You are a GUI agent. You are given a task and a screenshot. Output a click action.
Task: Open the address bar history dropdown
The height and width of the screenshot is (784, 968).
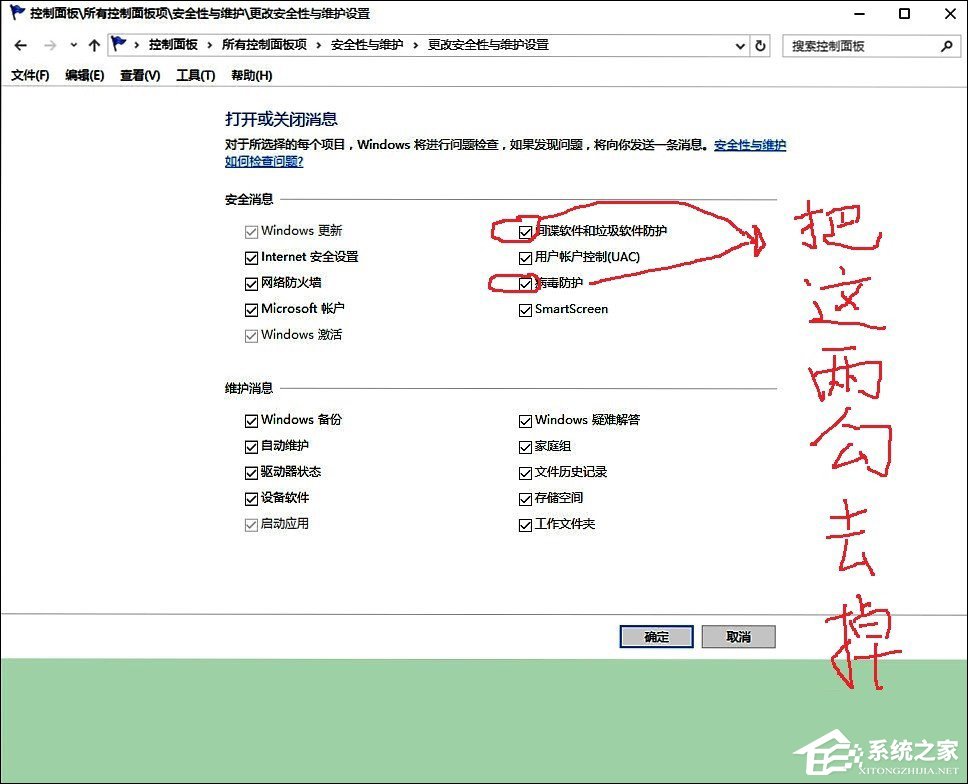click(x=740, y=45)
